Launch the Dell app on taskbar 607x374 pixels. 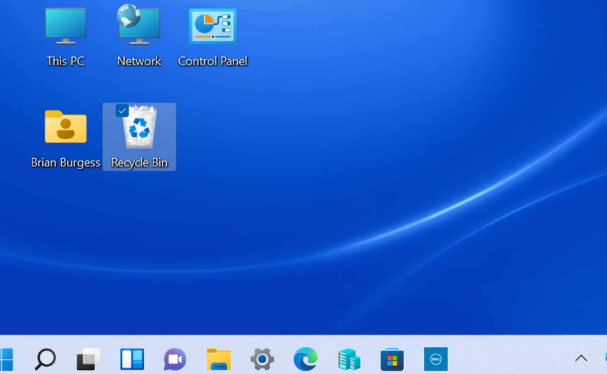point(436,359)
